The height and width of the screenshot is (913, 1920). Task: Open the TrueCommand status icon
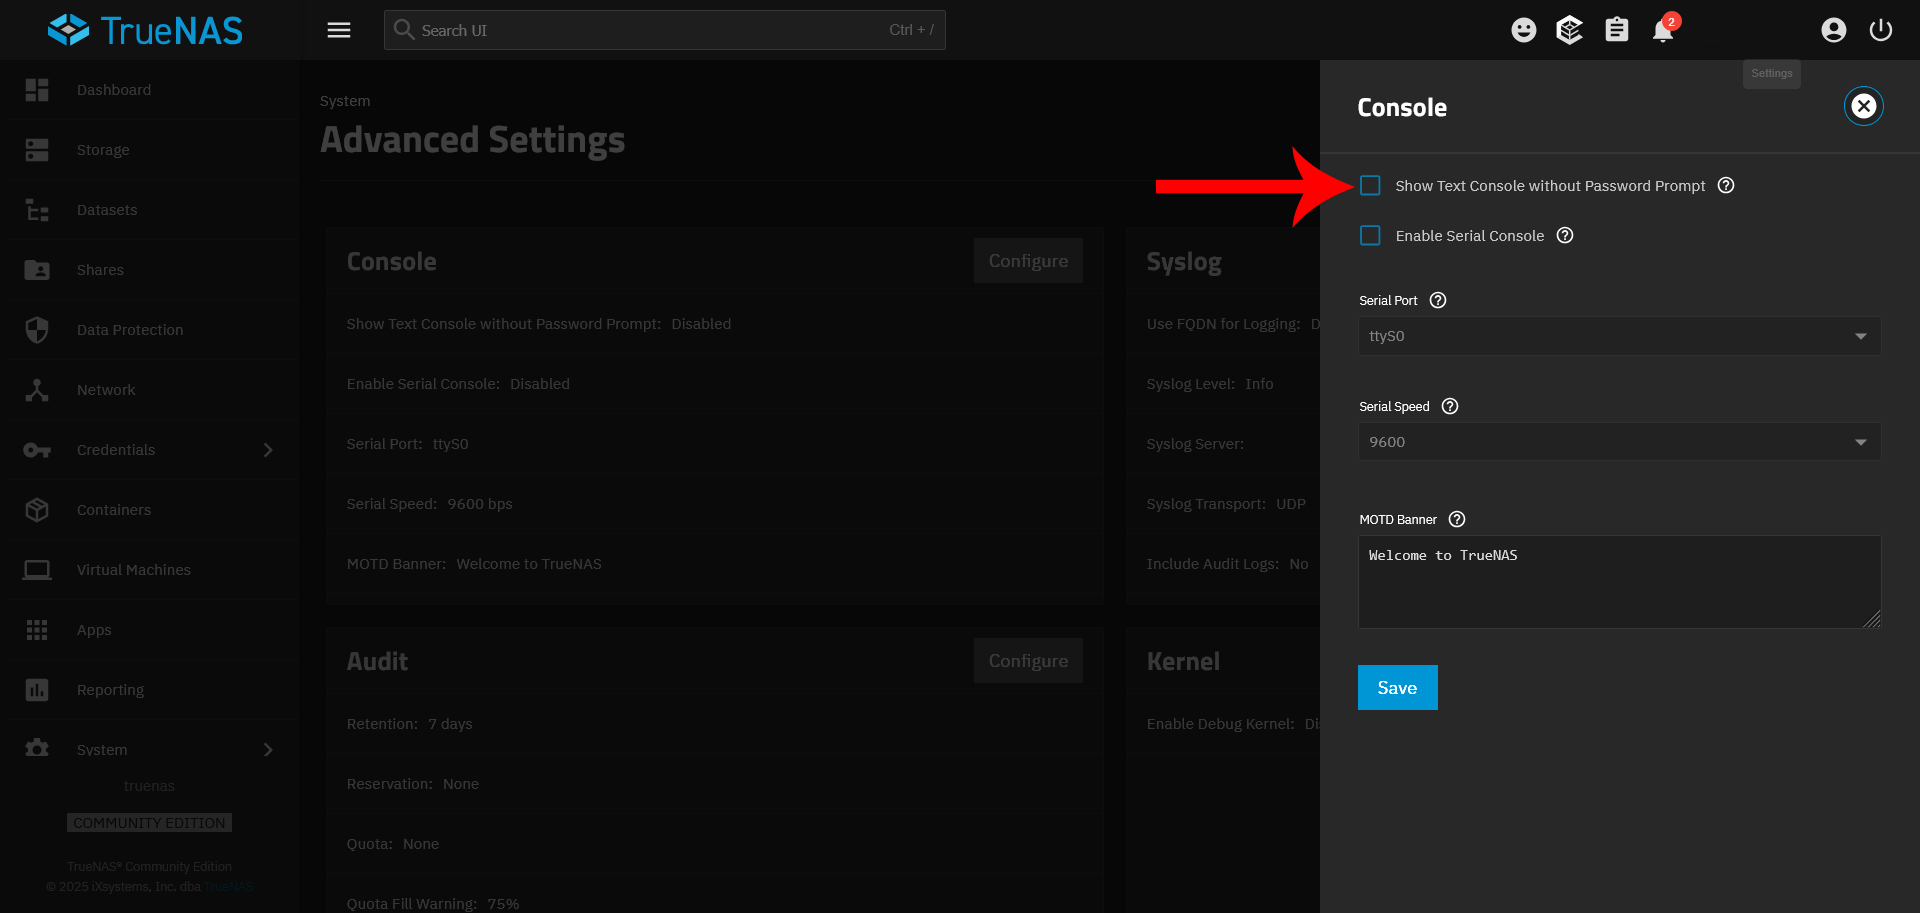(1569, 30)
